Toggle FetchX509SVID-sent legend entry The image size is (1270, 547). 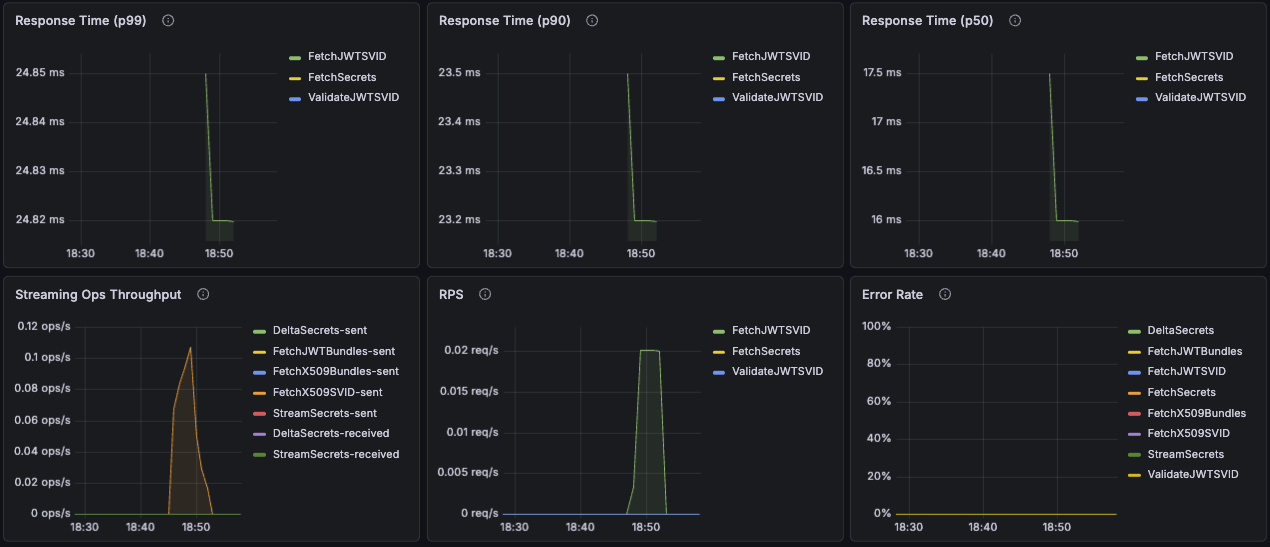click(x=328, y=392)
